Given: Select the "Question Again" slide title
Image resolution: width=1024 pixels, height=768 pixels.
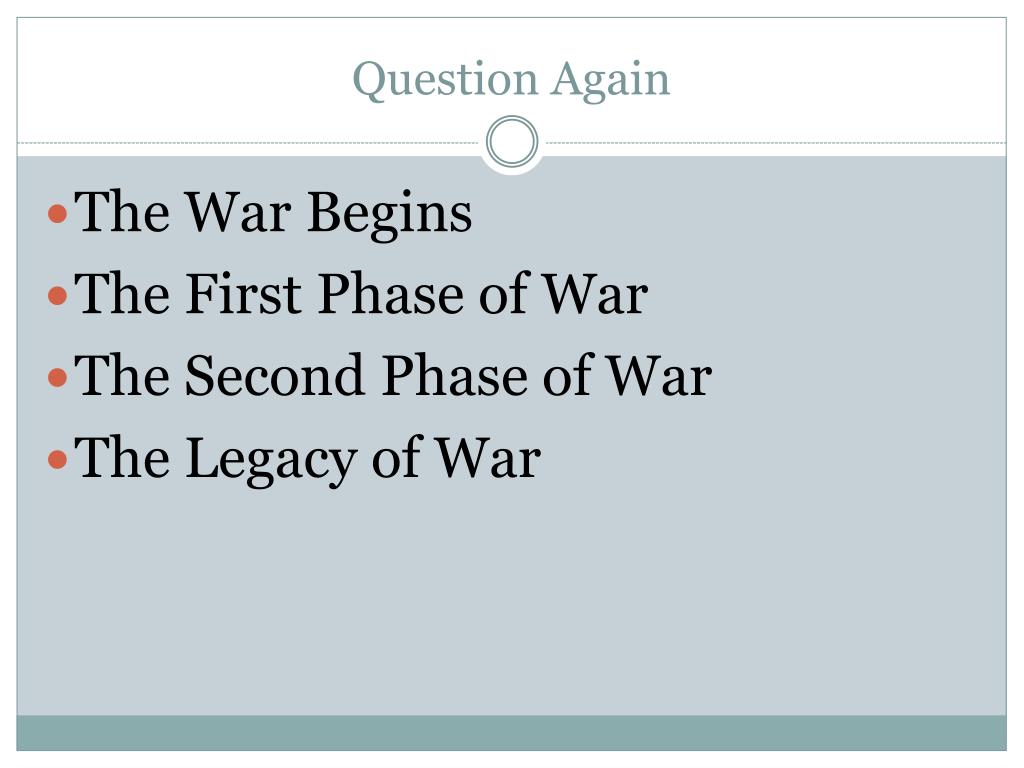Looking at the screenshot, I should coord(511,80).
